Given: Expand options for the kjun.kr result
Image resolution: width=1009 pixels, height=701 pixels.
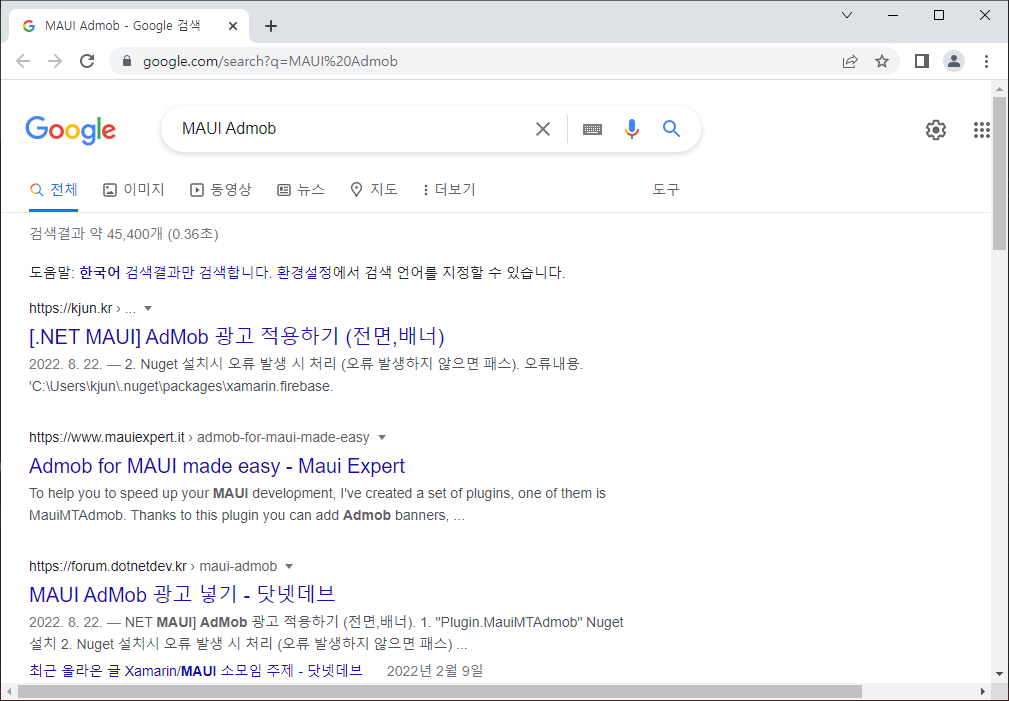Looking at the screenshot, I should 147,308.
